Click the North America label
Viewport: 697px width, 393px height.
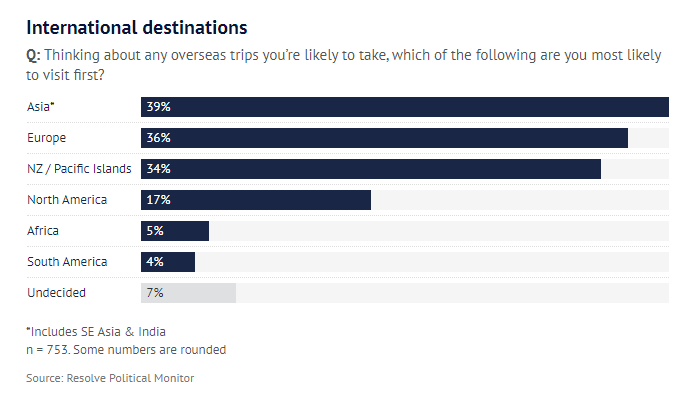[x=67, y=200]
